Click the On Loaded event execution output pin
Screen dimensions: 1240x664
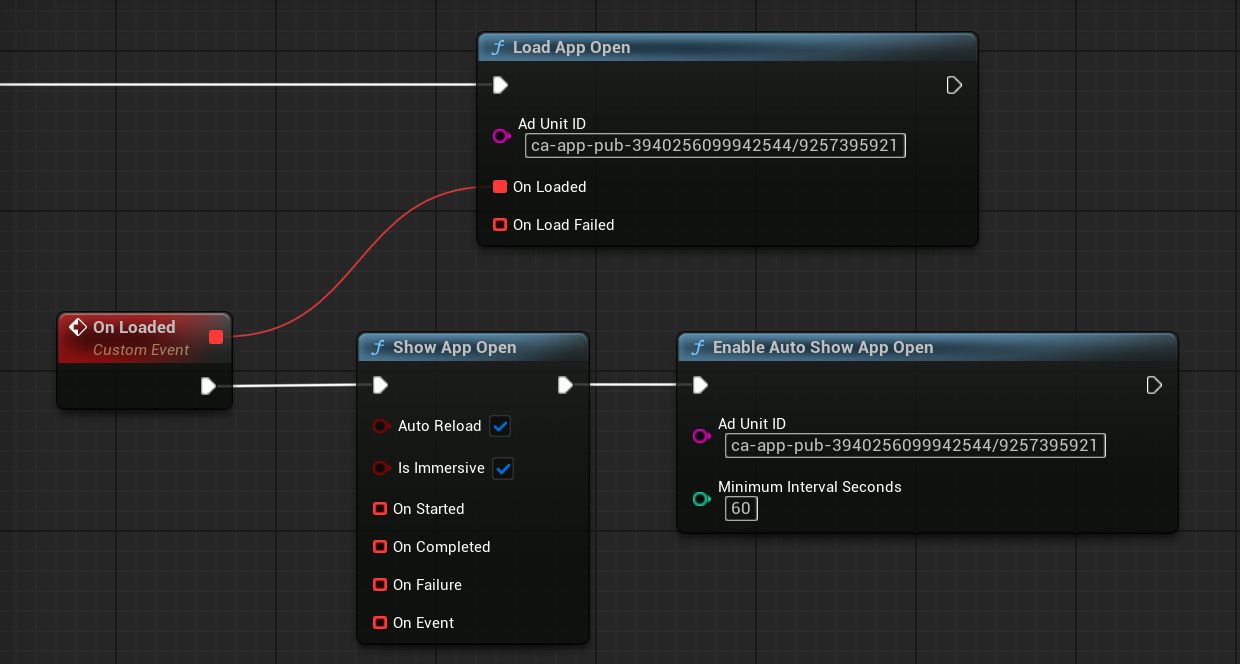208,386
